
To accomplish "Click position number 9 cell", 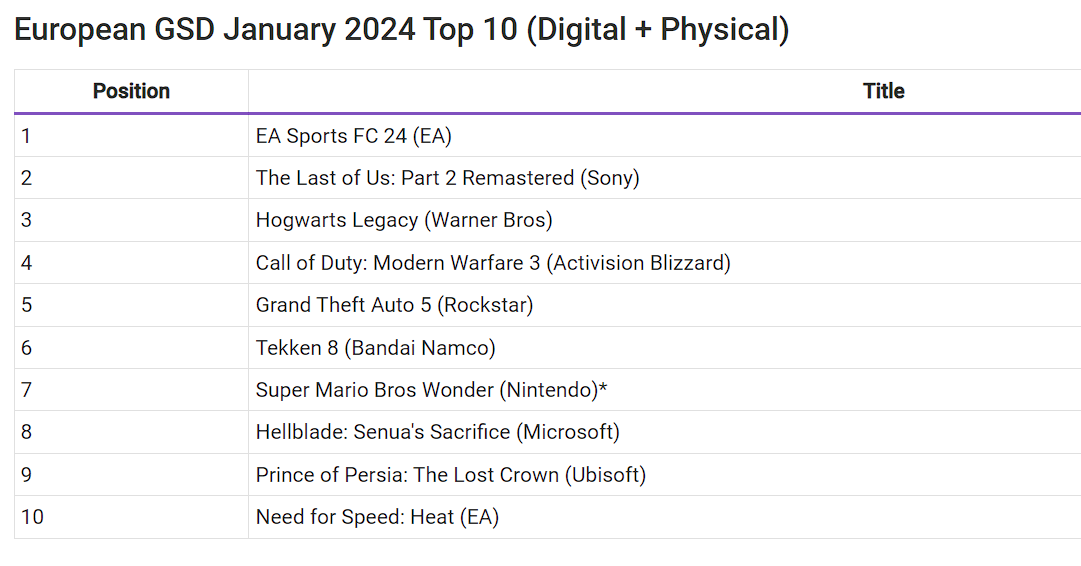I will [x=131, y=474].
